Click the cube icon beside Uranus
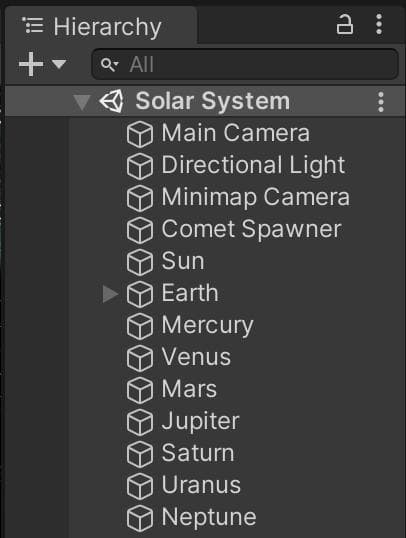Screen dimensions: 406x538 click(140, 487)
